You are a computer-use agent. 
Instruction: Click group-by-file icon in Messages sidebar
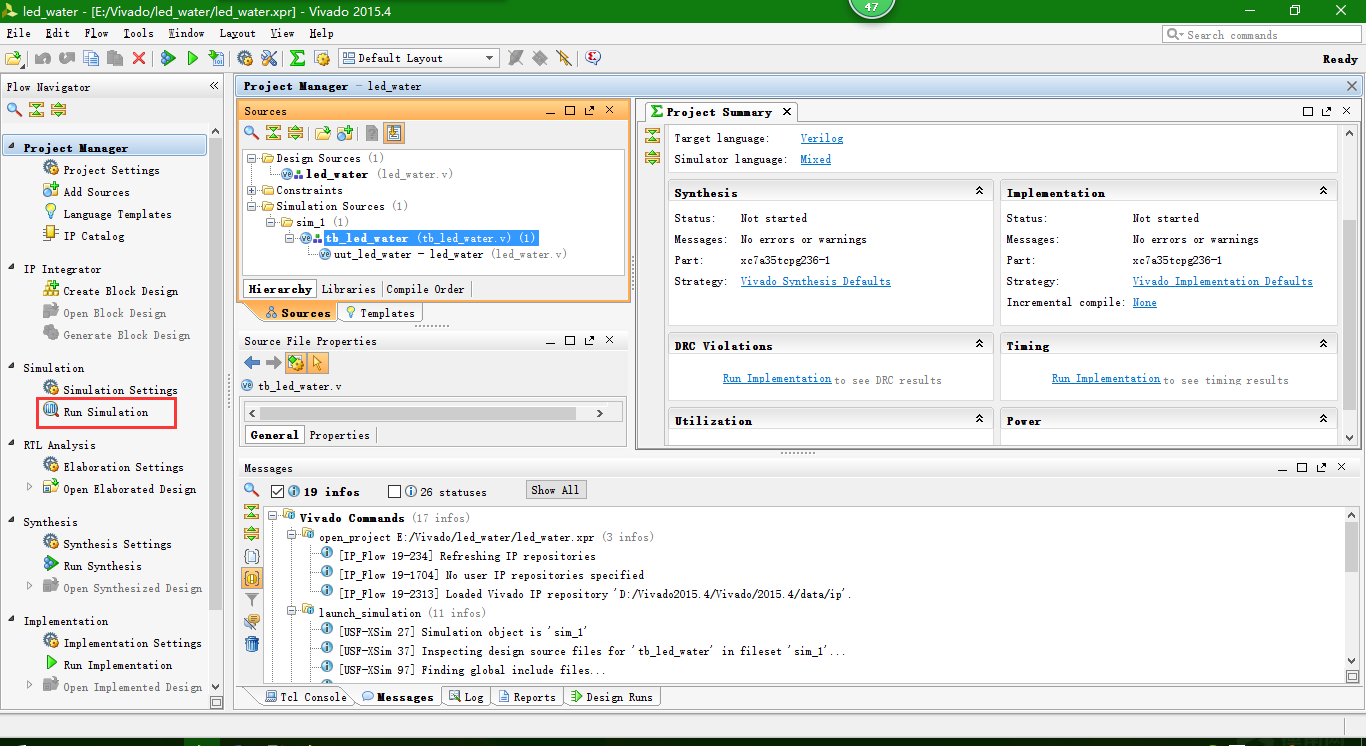click(252, 556)
